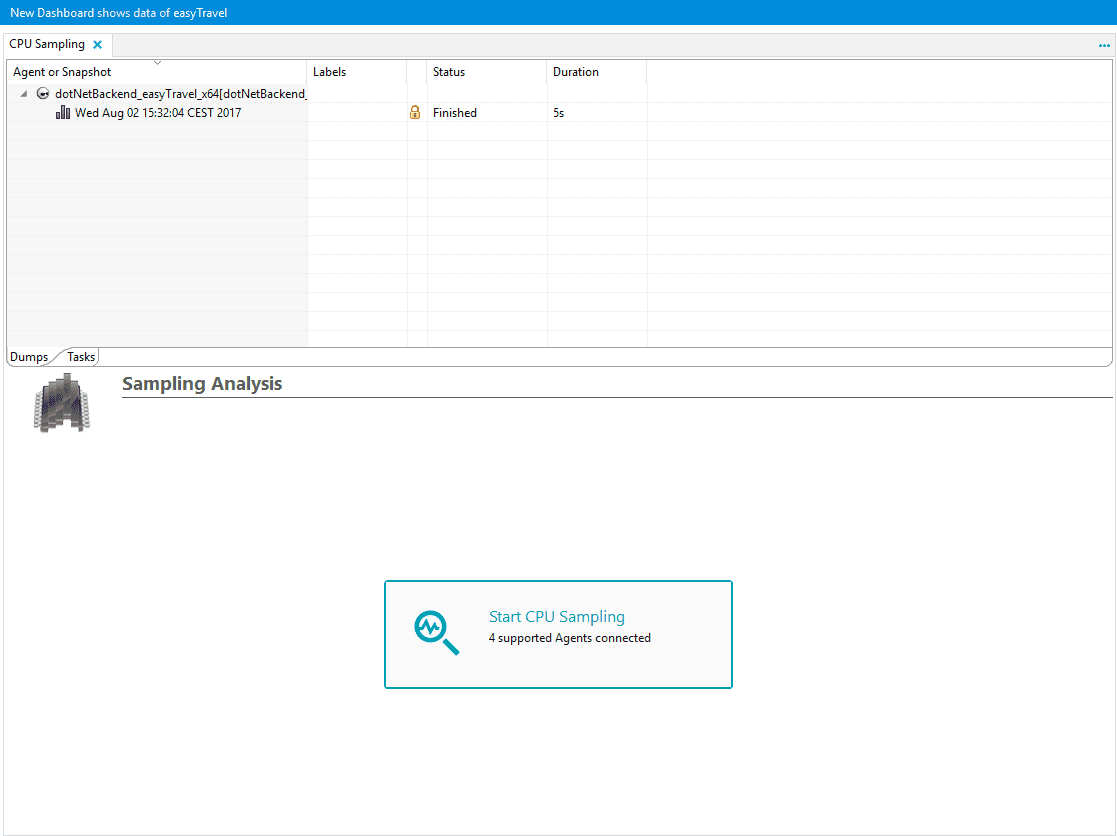
Task: Click the Sampling Analysis heading
Action: point(202,384)
